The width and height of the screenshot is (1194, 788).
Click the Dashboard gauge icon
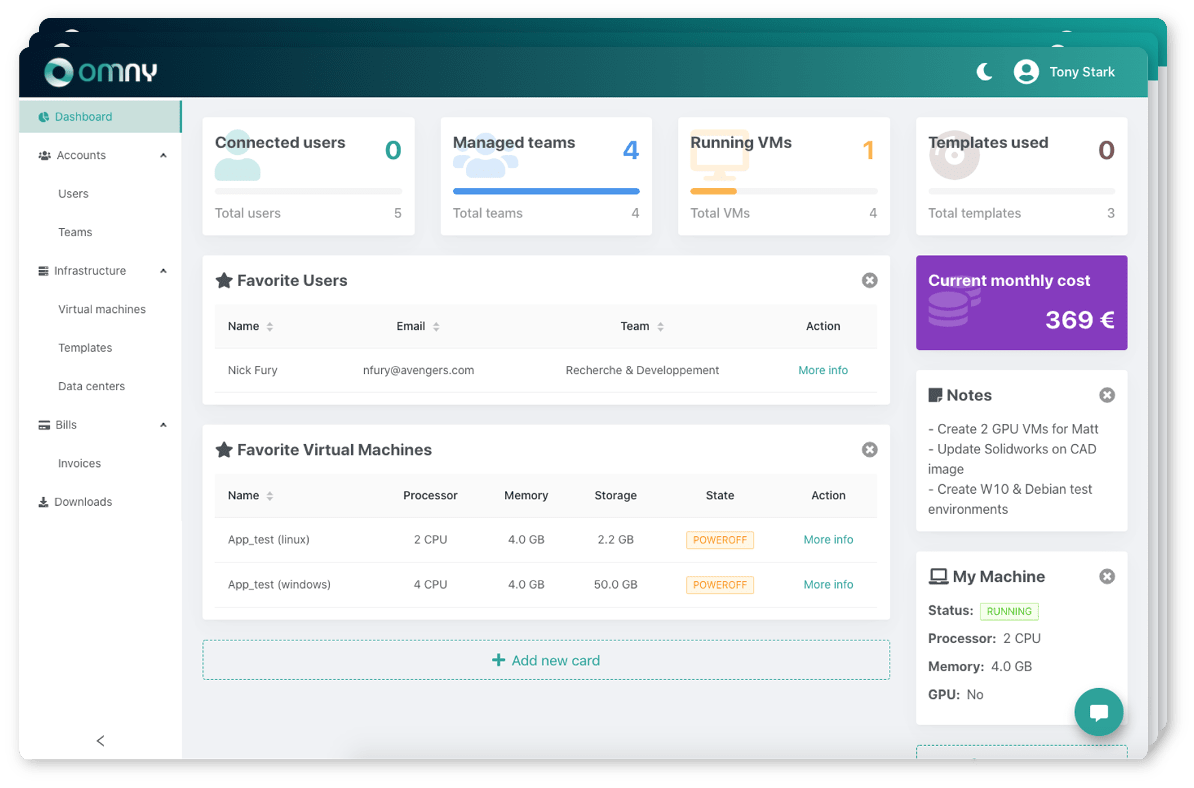point(44,116)
